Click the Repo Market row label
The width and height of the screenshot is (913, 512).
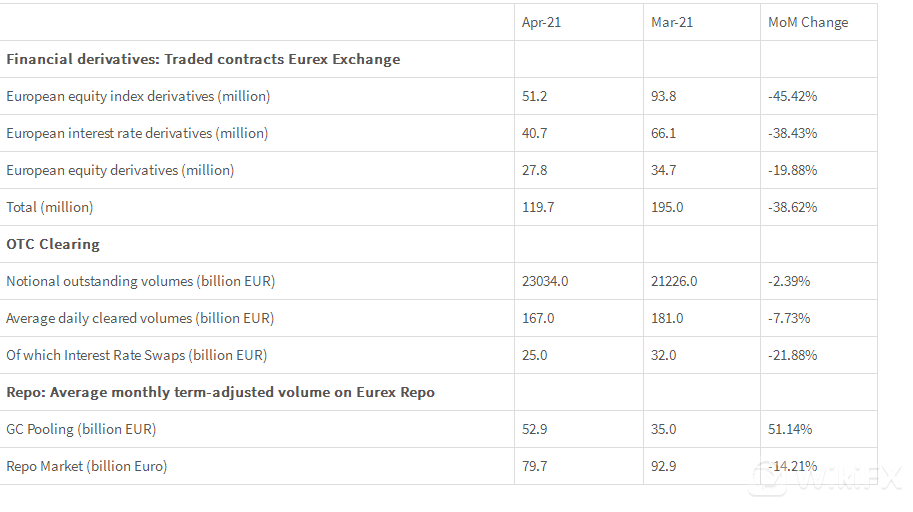coord(86,466)
